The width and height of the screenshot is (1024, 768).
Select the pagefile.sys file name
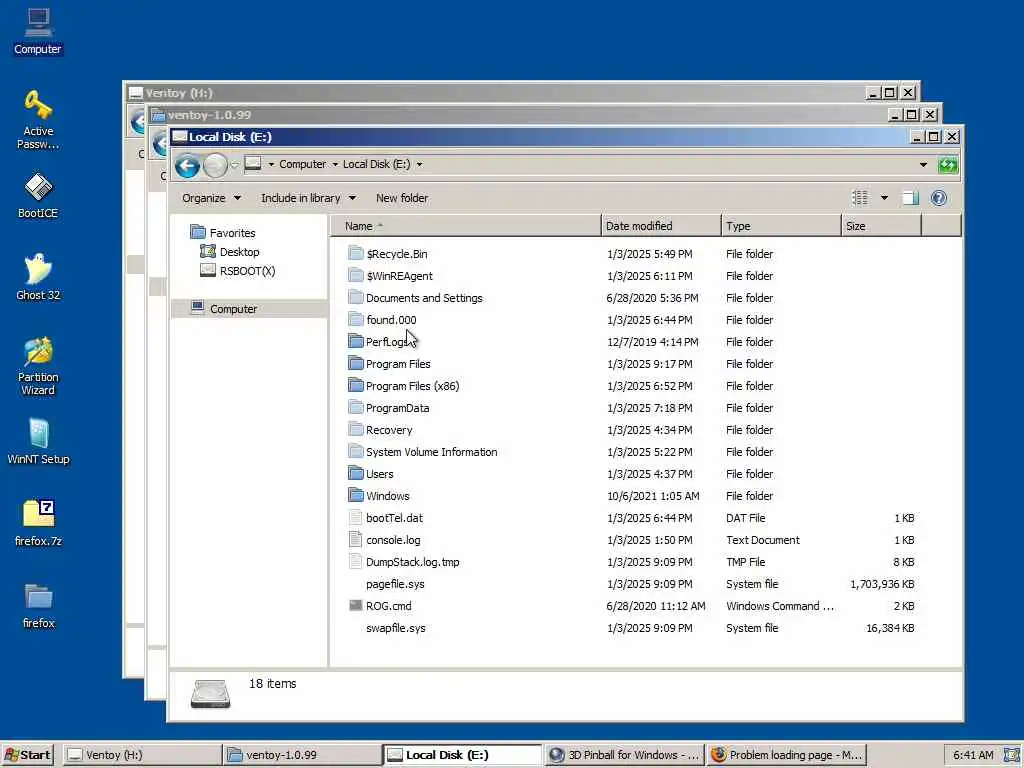pos(395,584)
